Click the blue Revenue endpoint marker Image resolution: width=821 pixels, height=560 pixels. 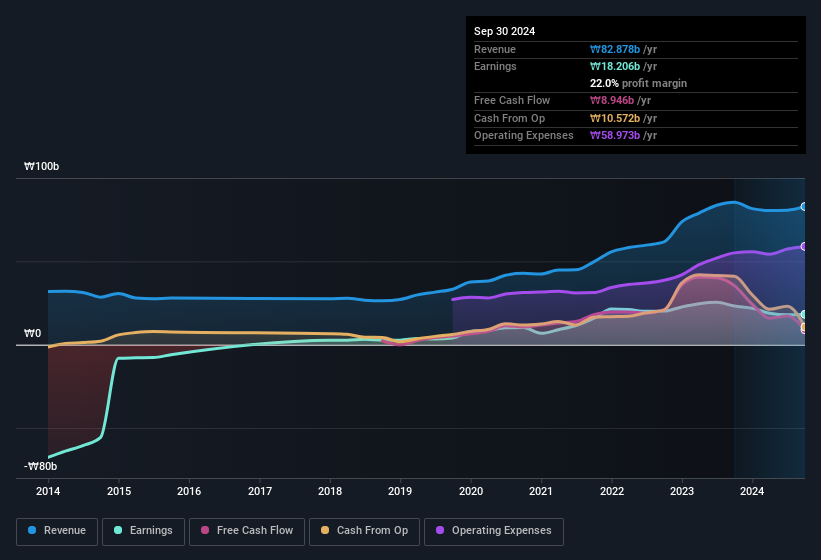tap(804, 207)
